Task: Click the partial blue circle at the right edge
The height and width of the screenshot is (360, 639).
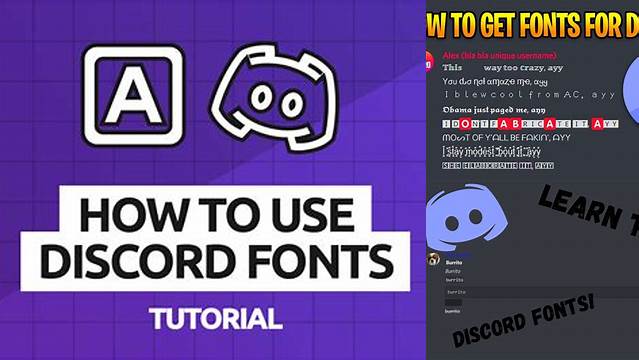Action: coord(631,90)
